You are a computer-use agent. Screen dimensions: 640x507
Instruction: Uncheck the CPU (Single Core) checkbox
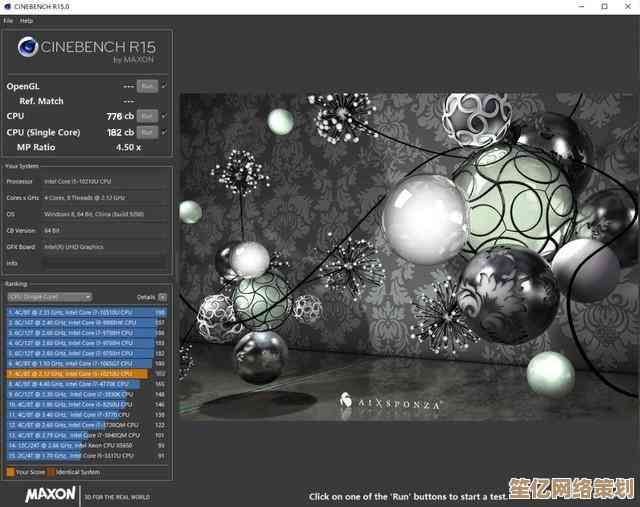coord(164,132)
